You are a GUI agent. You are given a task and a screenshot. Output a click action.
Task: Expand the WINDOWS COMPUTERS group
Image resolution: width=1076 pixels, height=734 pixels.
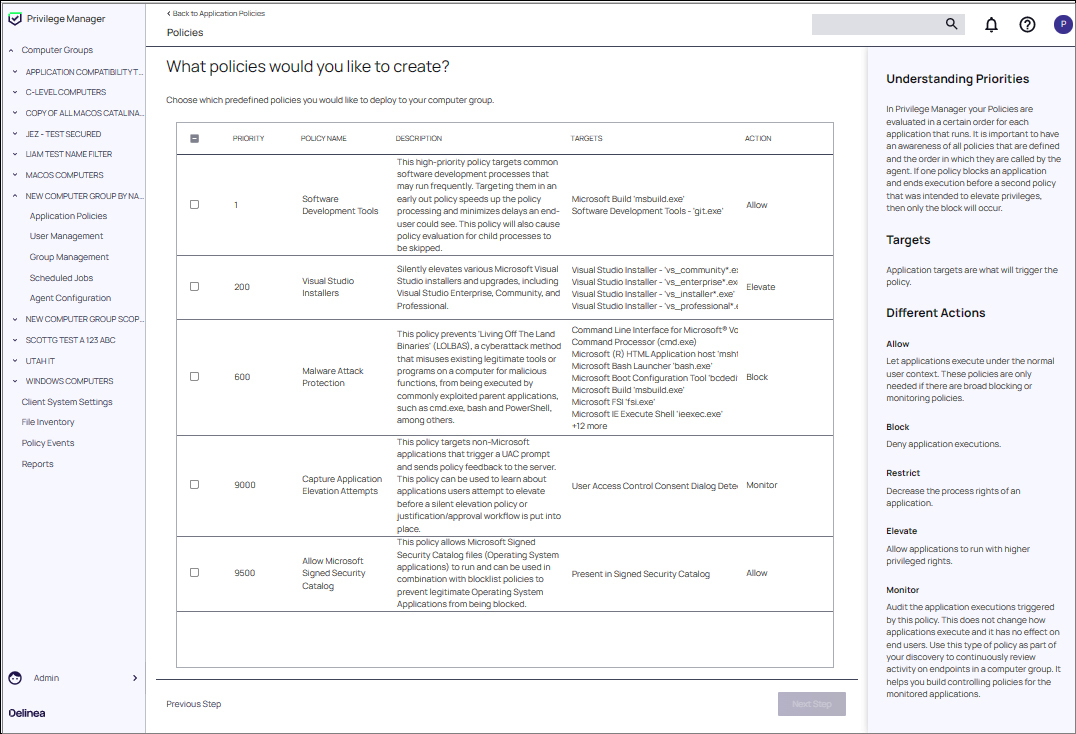14,380
